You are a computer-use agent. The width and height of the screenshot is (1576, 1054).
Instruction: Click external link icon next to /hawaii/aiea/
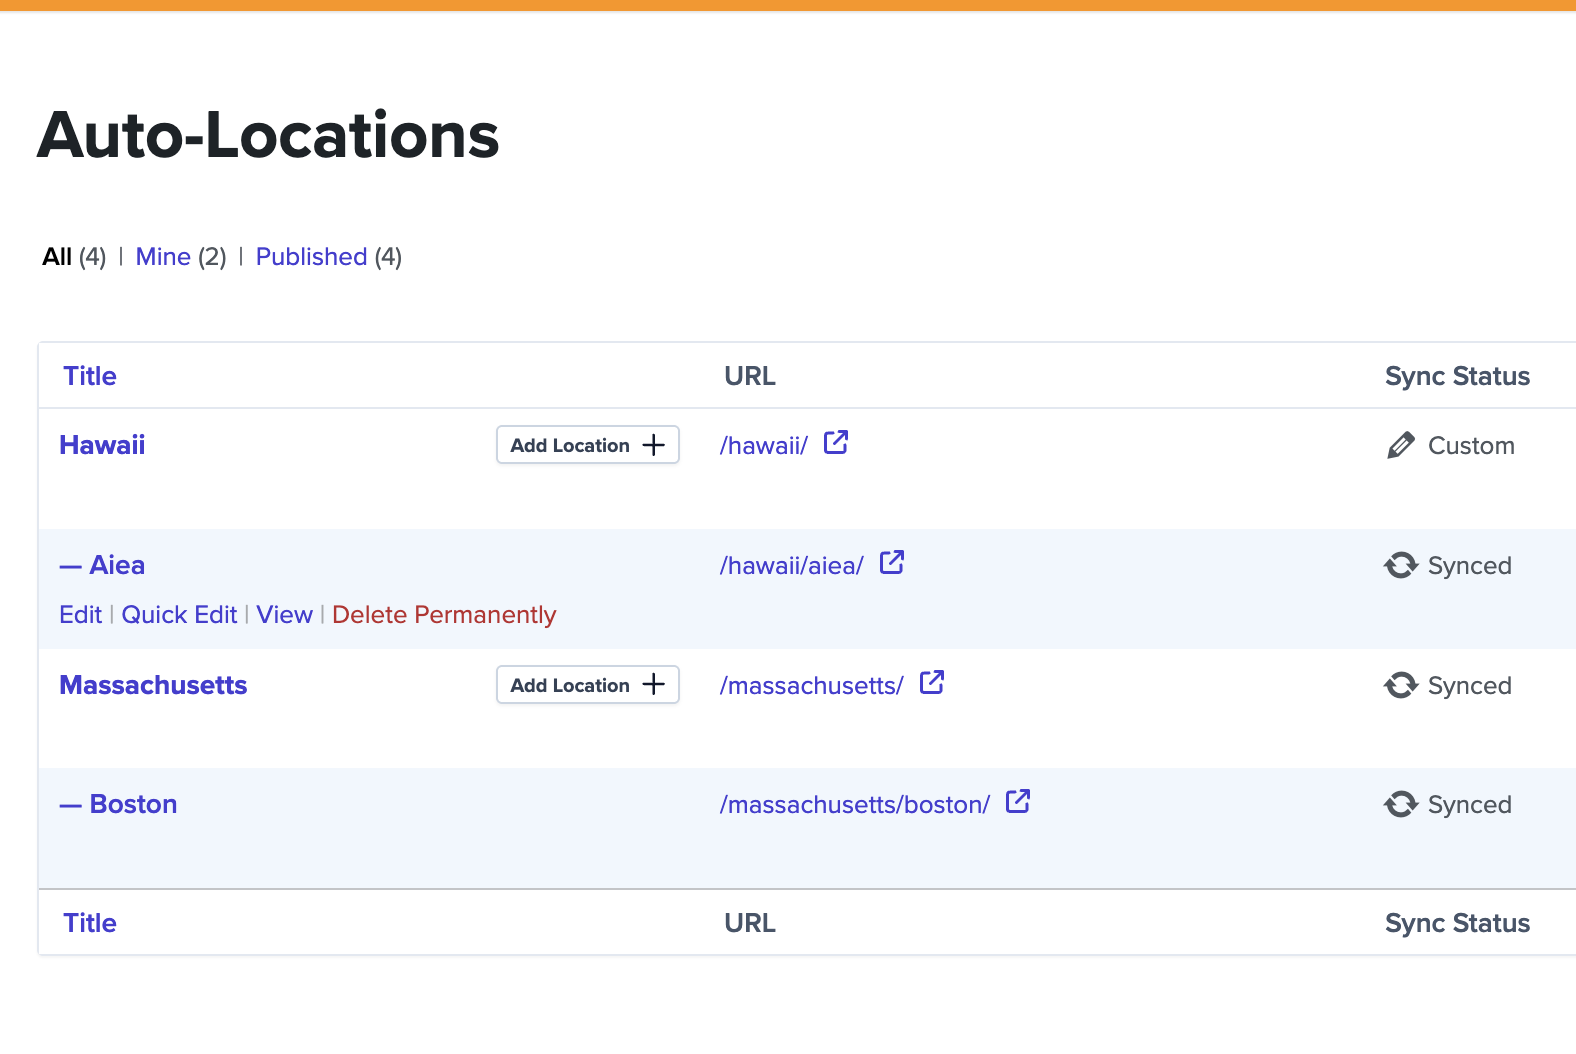(891, 563)
